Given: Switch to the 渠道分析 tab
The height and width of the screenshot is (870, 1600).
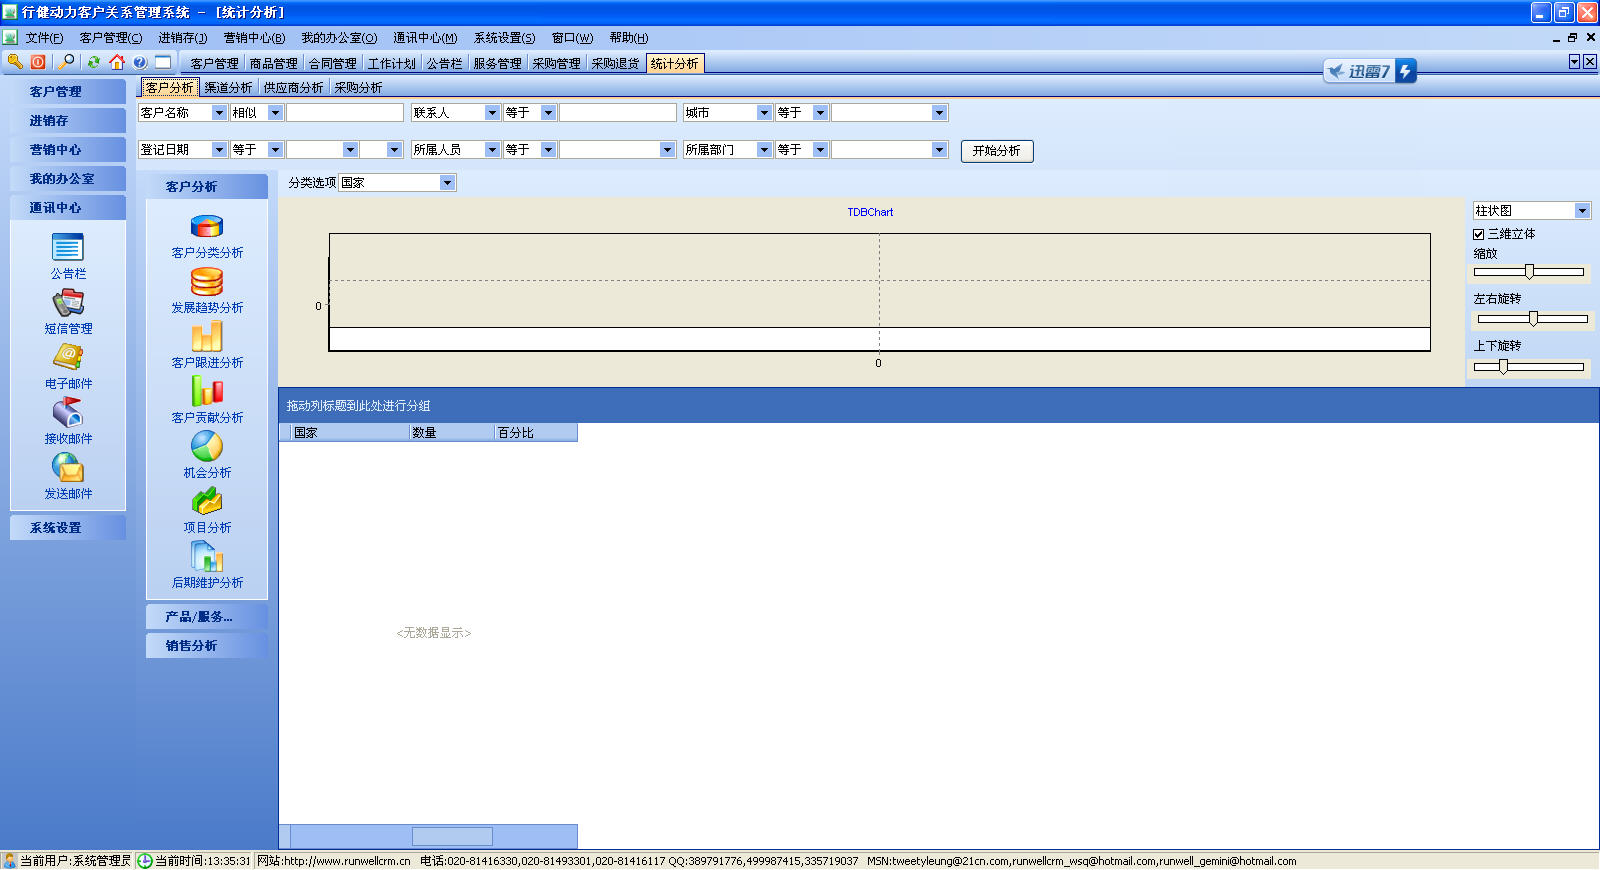Looking at the screenshot, I should 228,88.
